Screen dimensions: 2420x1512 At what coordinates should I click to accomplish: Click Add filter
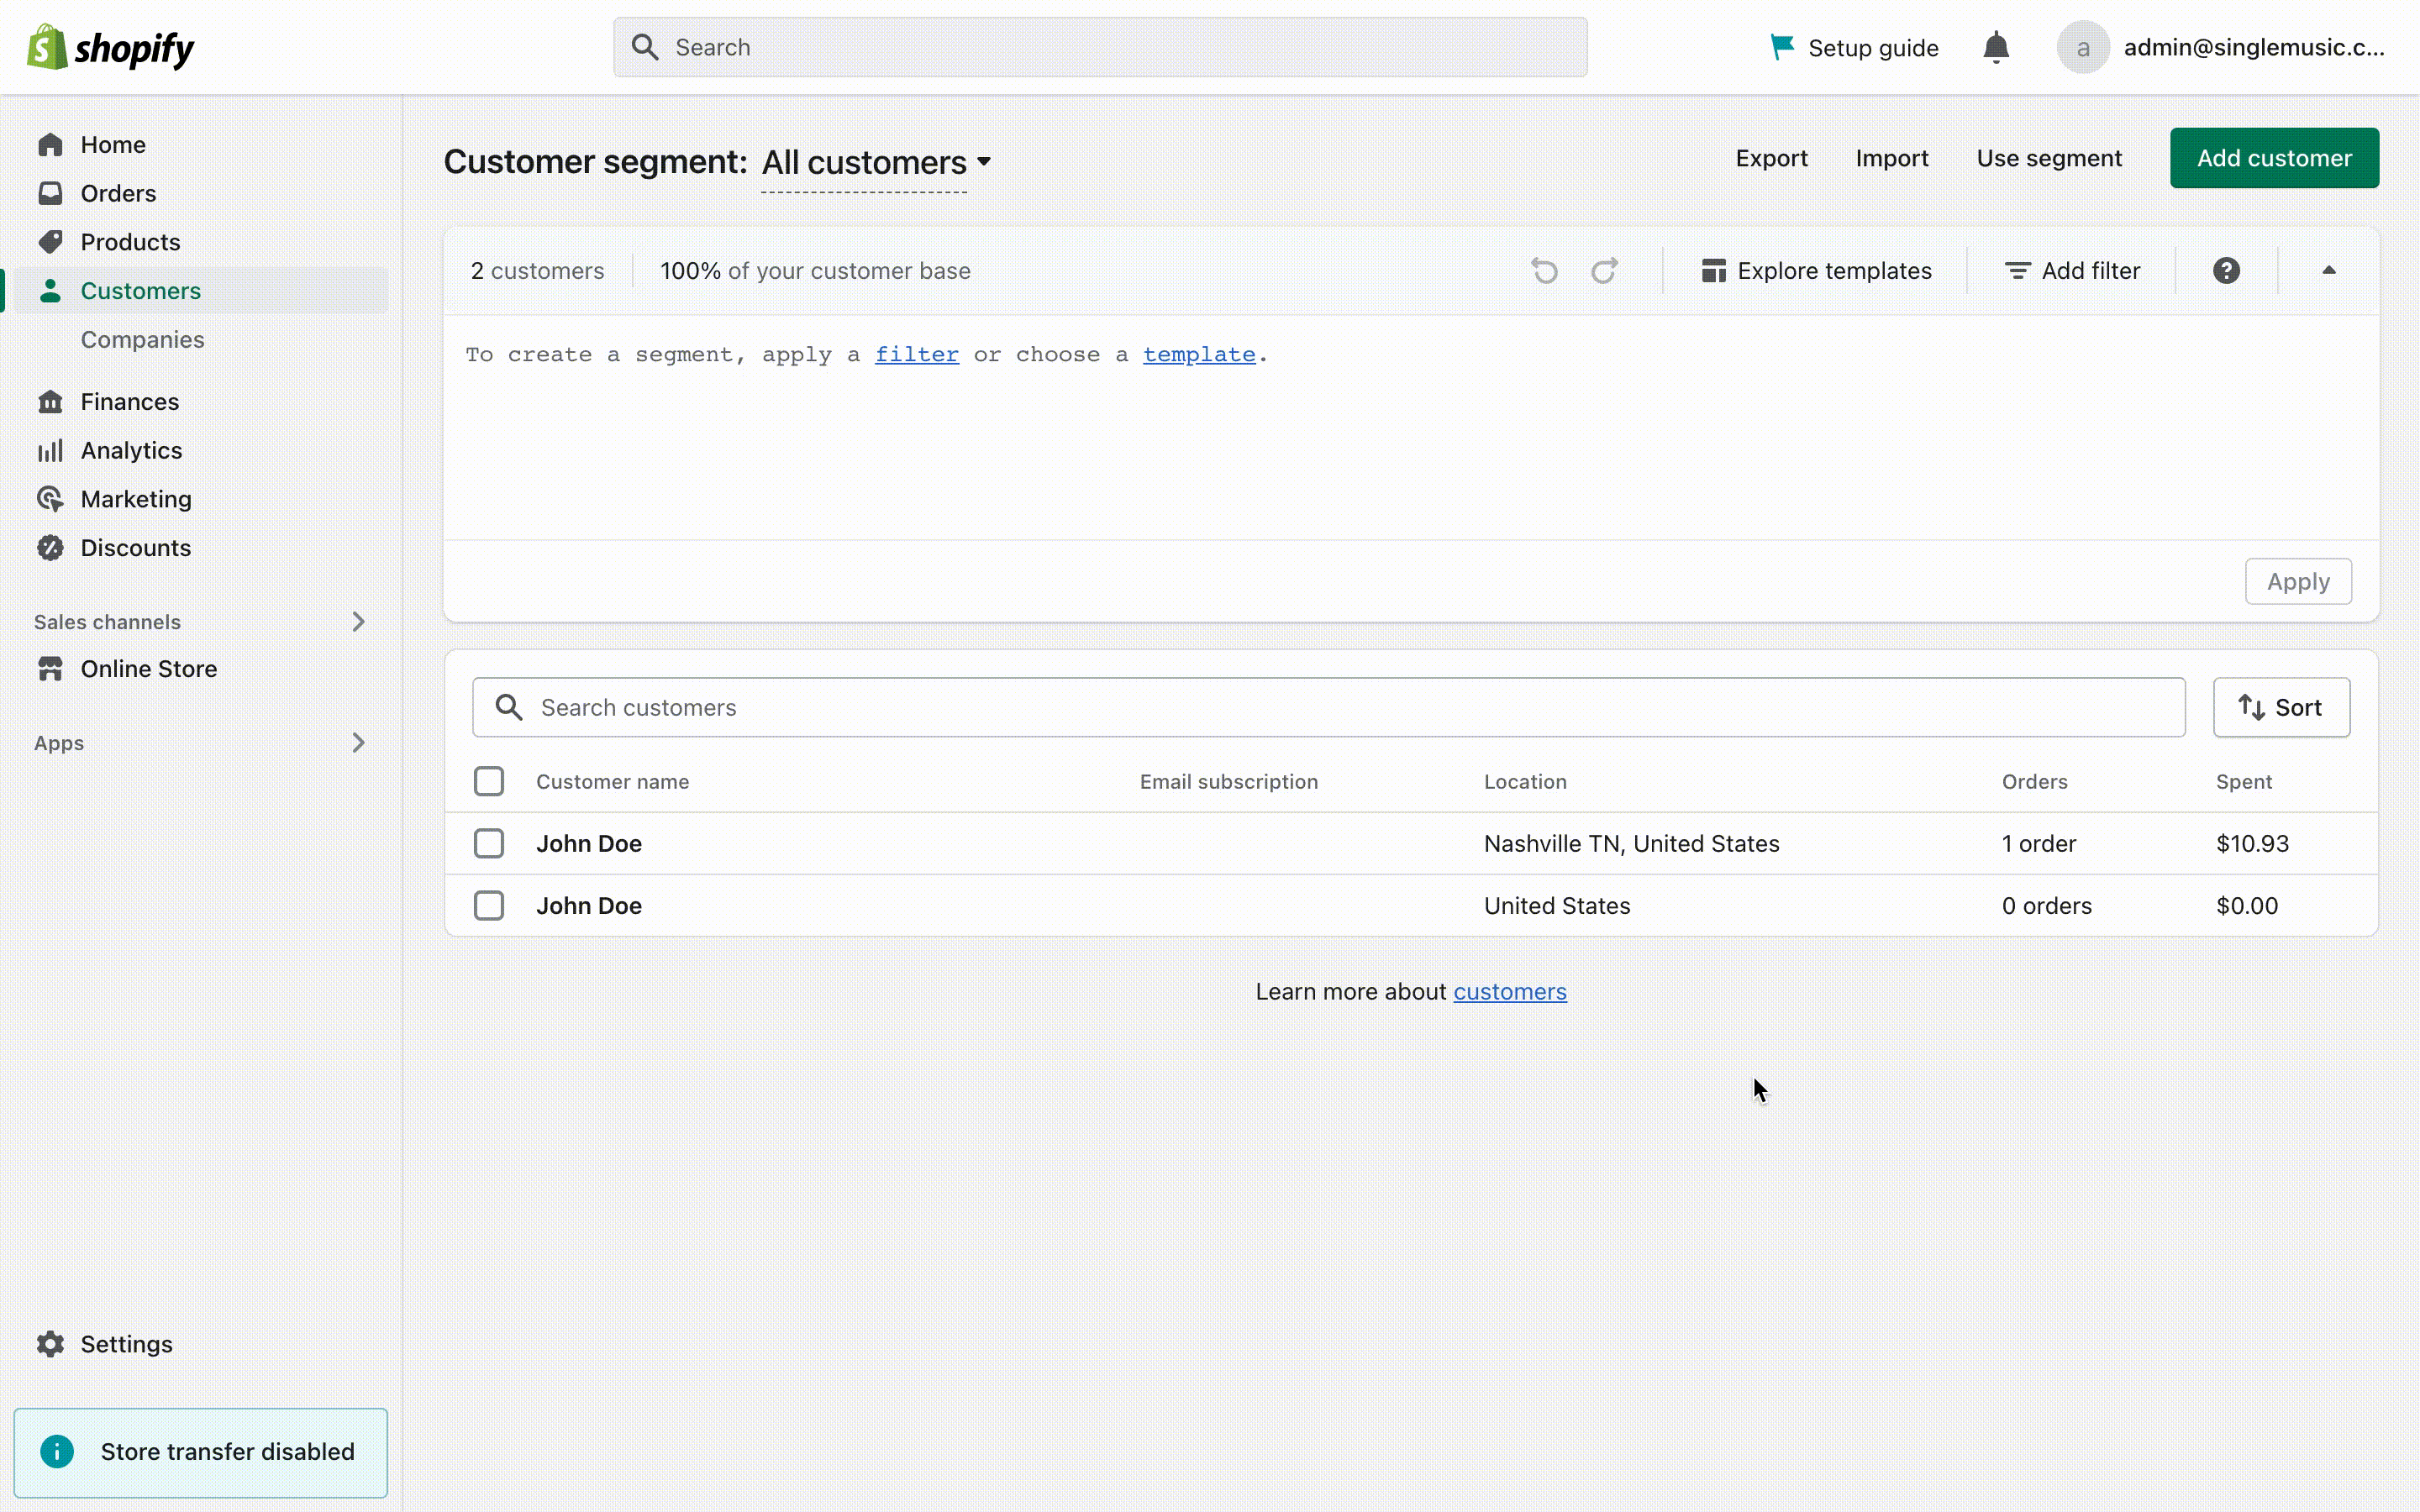click(2073, 271)
